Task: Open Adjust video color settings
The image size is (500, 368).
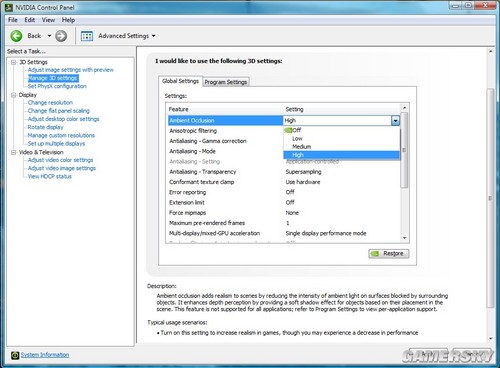Action: point(60,160)
